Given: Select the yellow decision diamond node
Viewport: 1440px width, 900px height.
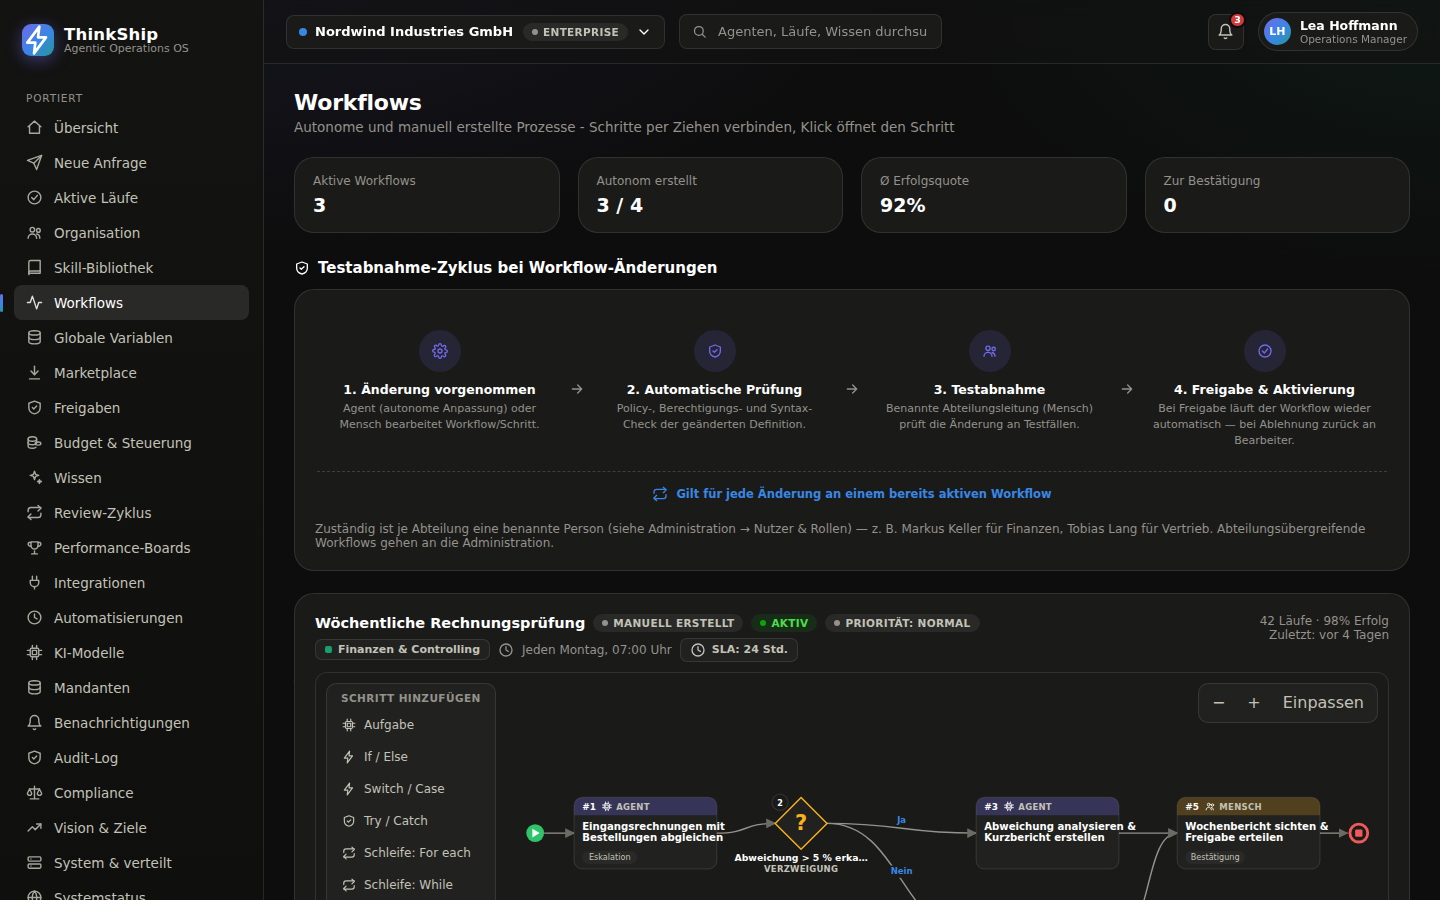Looking at the screenshot, I should [x=801, y=823].
